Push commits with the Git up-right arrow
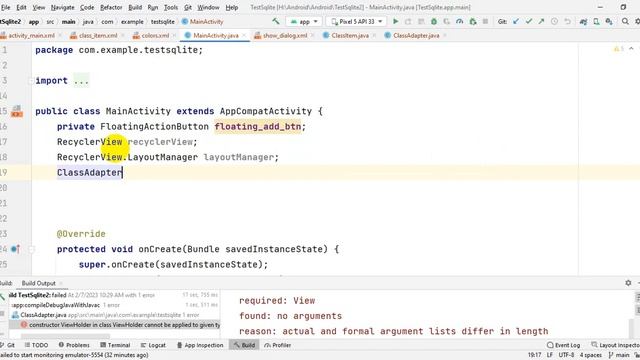Viewport: 640px width, 360px height. [541, 21]
